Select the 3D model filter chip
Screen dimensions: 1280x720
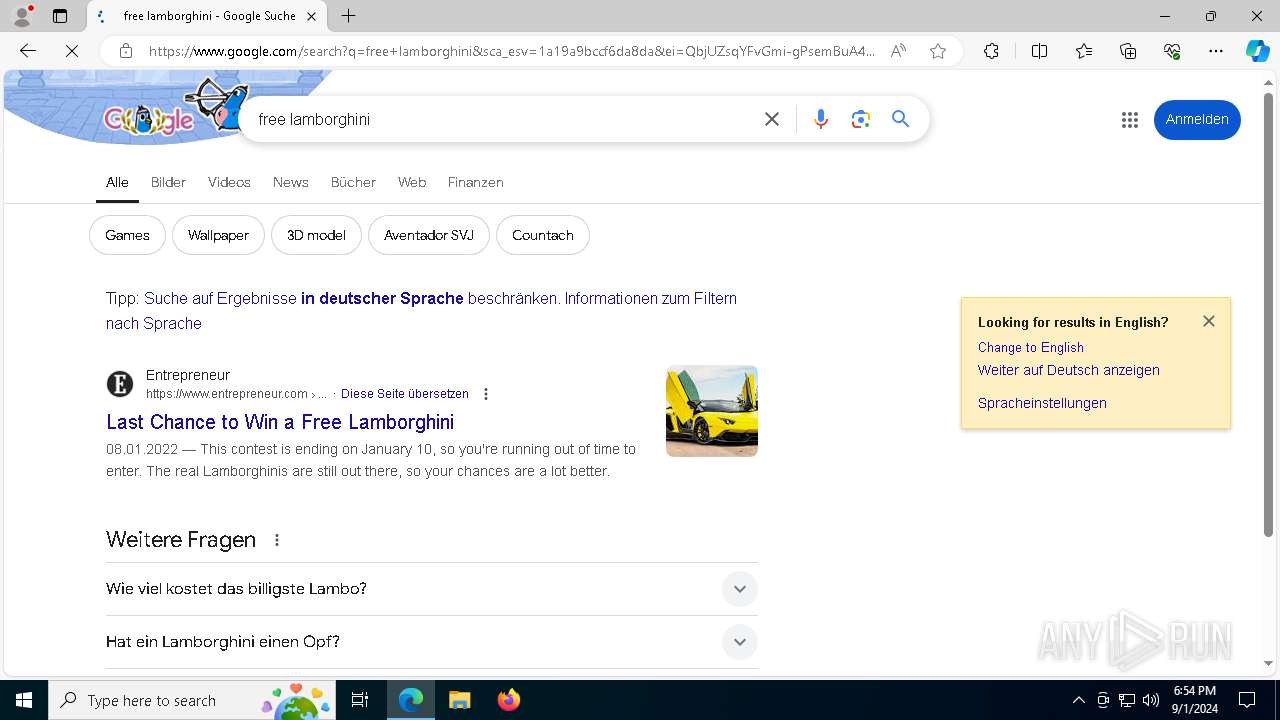tap(316, 235)
